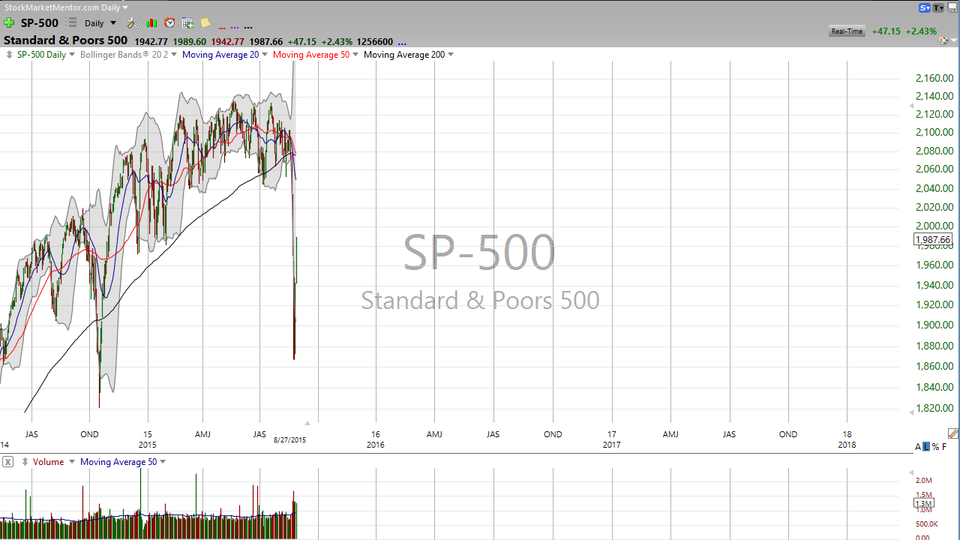Click the 1989.60 high value in header

(x=189, y=42)
